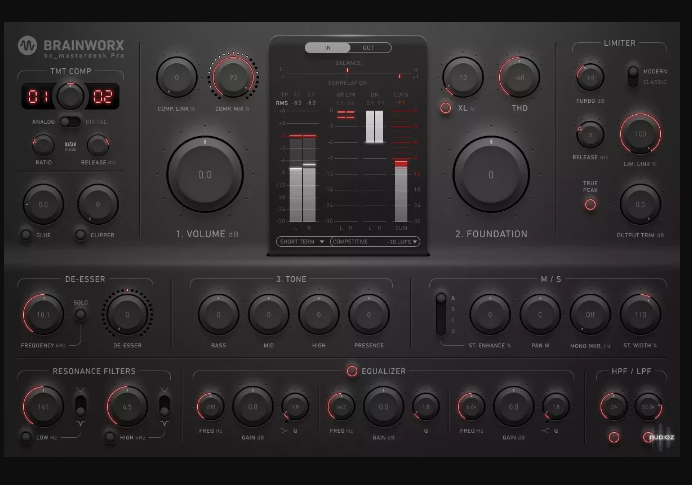Screen dimensions: 692x485
Task: Click the St. Enhance % knob
Action: (x=490, y=315)
